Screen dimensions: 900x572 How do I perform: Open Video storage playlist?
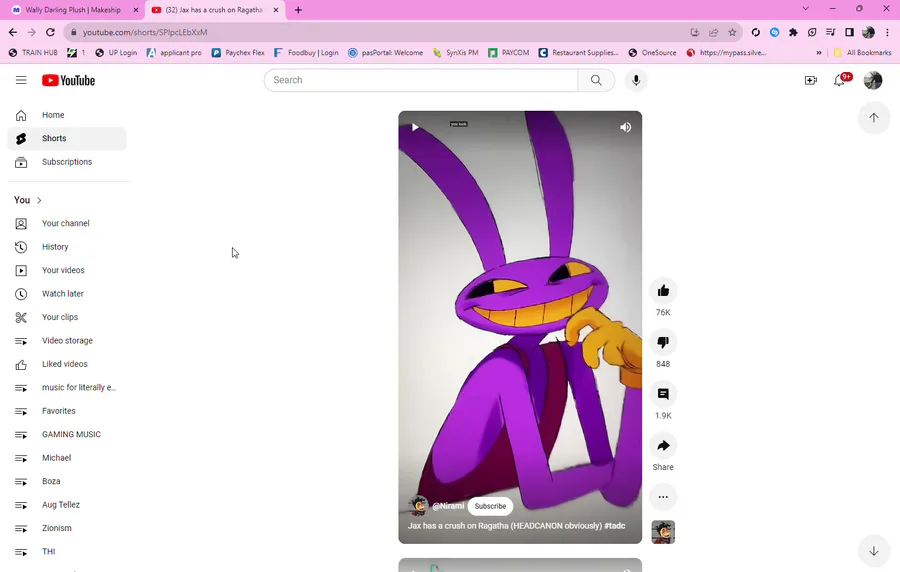67,341
